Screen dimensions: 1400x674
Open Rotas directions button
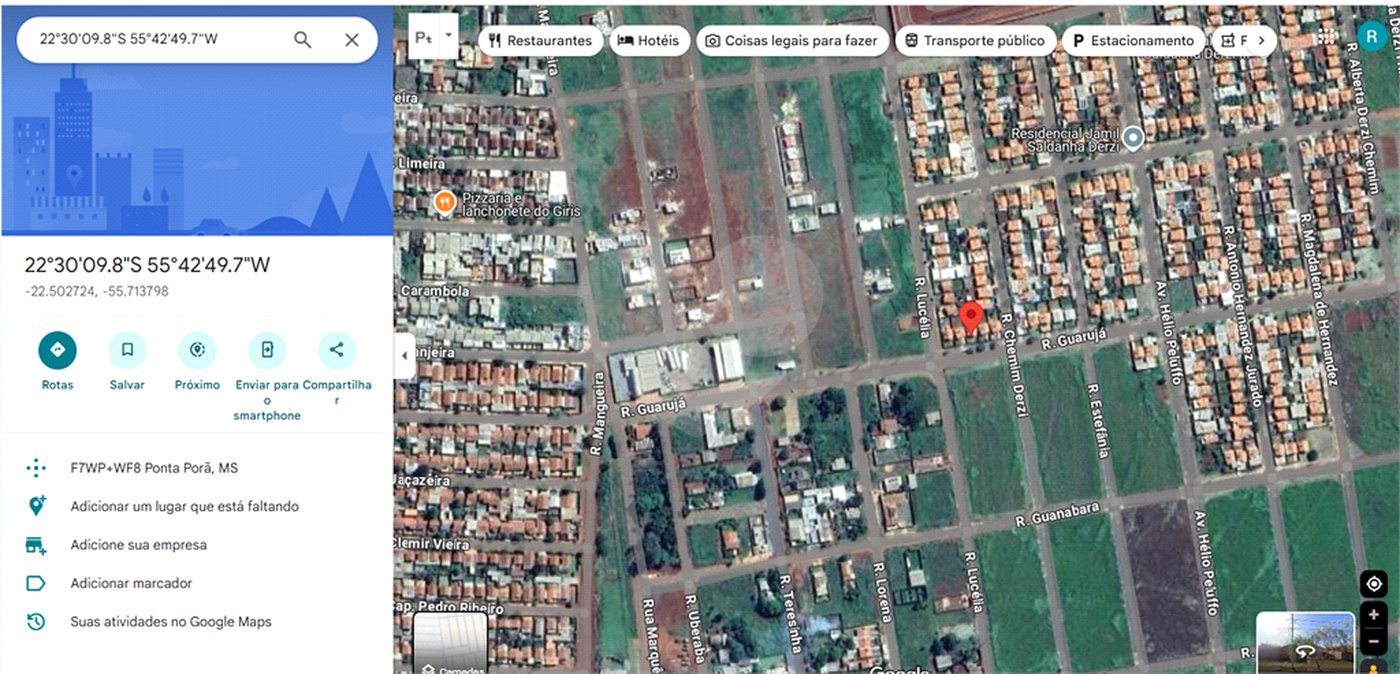click(x=58, y=350)
